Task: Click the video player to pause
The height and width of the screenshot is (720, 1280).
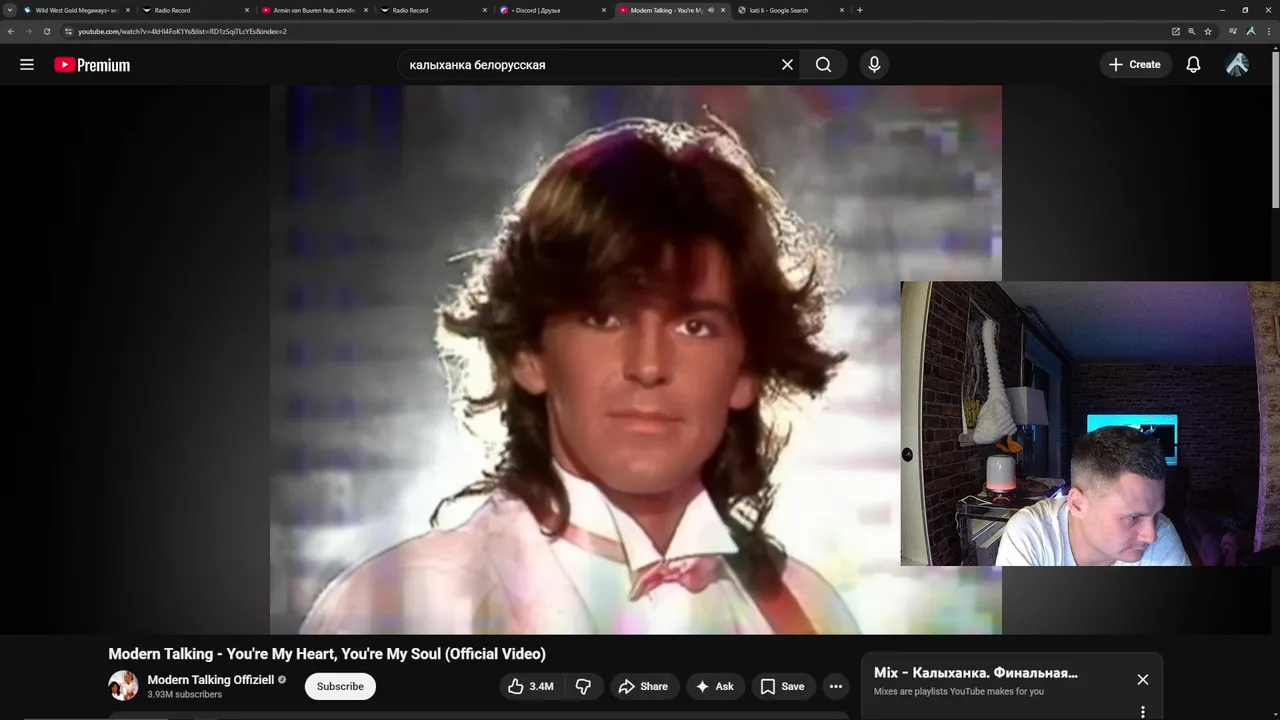Action: 636,360
